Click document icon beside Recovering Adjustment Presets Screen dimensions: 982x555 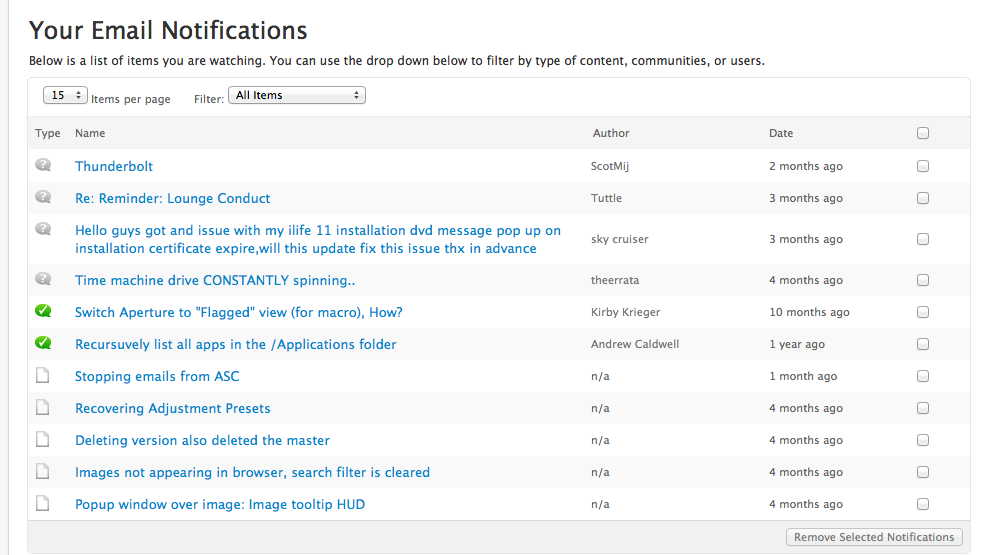click(x=43, y=408)
